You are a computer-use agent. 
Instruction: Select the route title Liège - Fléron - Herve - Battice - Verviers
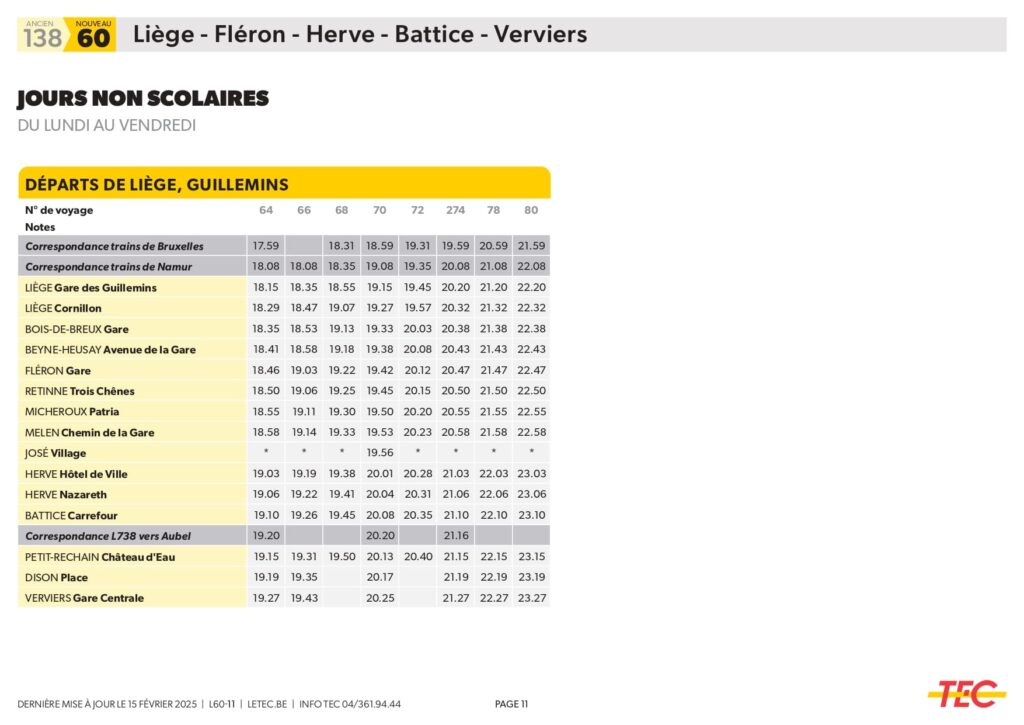pyautogui.click(x=359, y=35)
